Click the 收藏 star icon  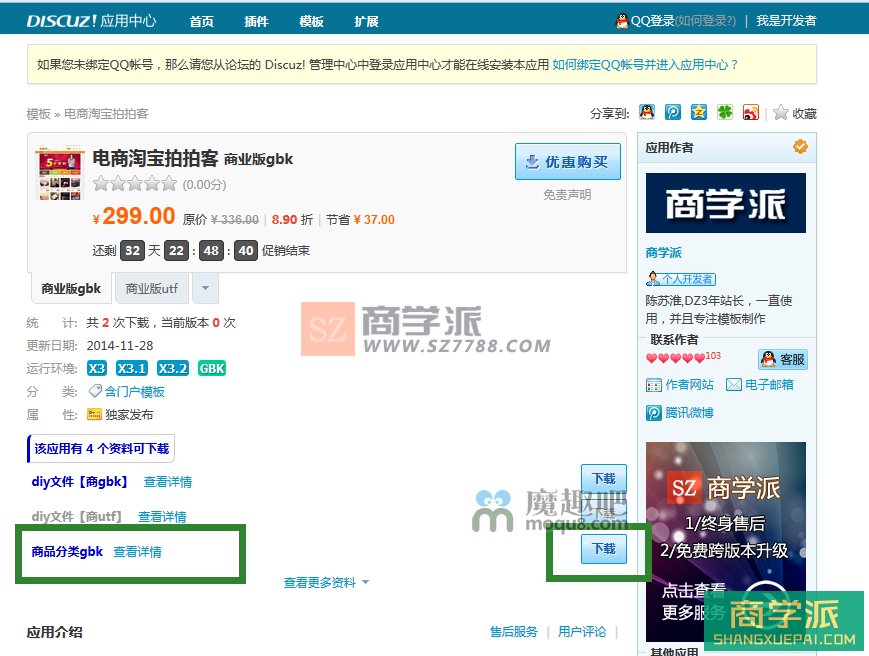[x=781, y=112]
